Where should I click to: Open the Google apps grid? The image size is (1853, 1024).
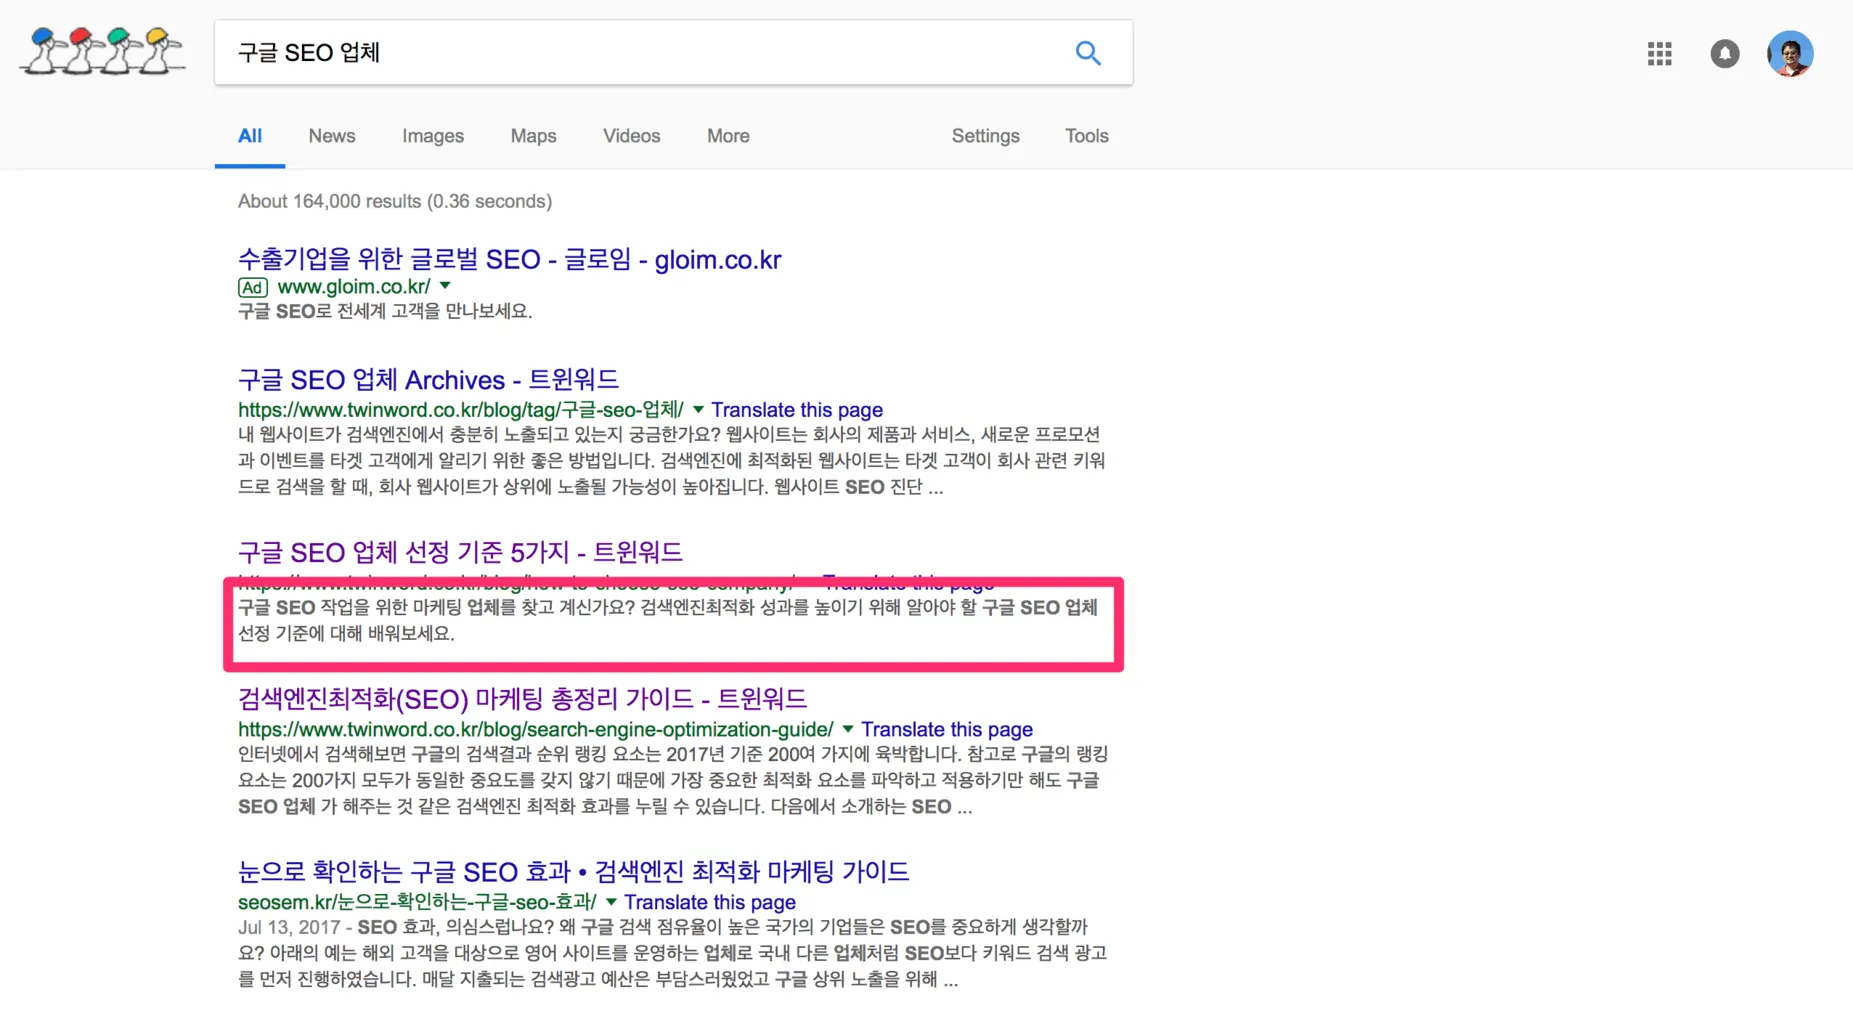(1660, 54)
